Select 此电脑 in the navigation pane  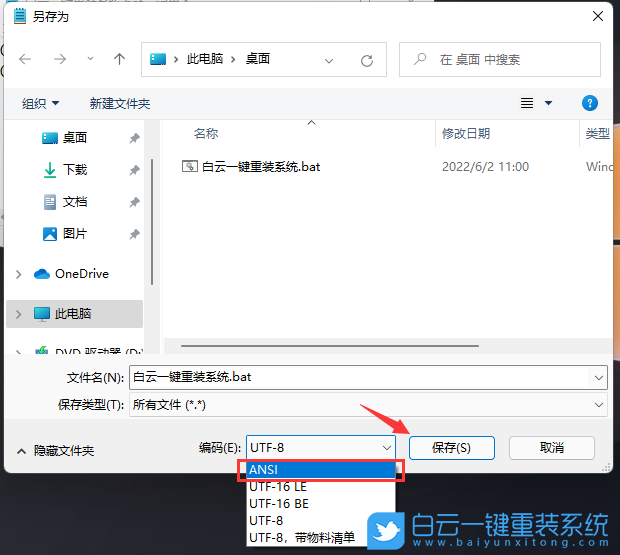coord(74,314)
